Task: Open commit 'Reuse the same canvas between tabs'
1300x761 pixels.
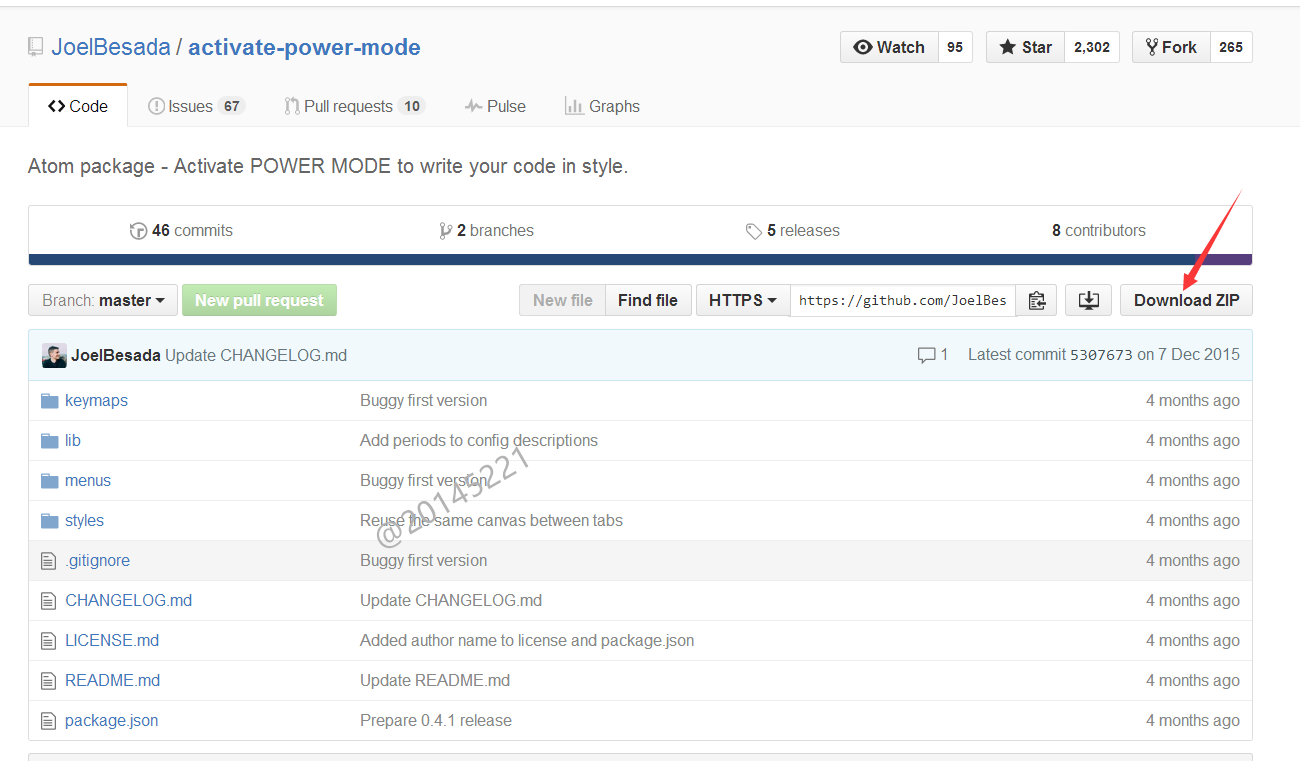Action: 491,520
